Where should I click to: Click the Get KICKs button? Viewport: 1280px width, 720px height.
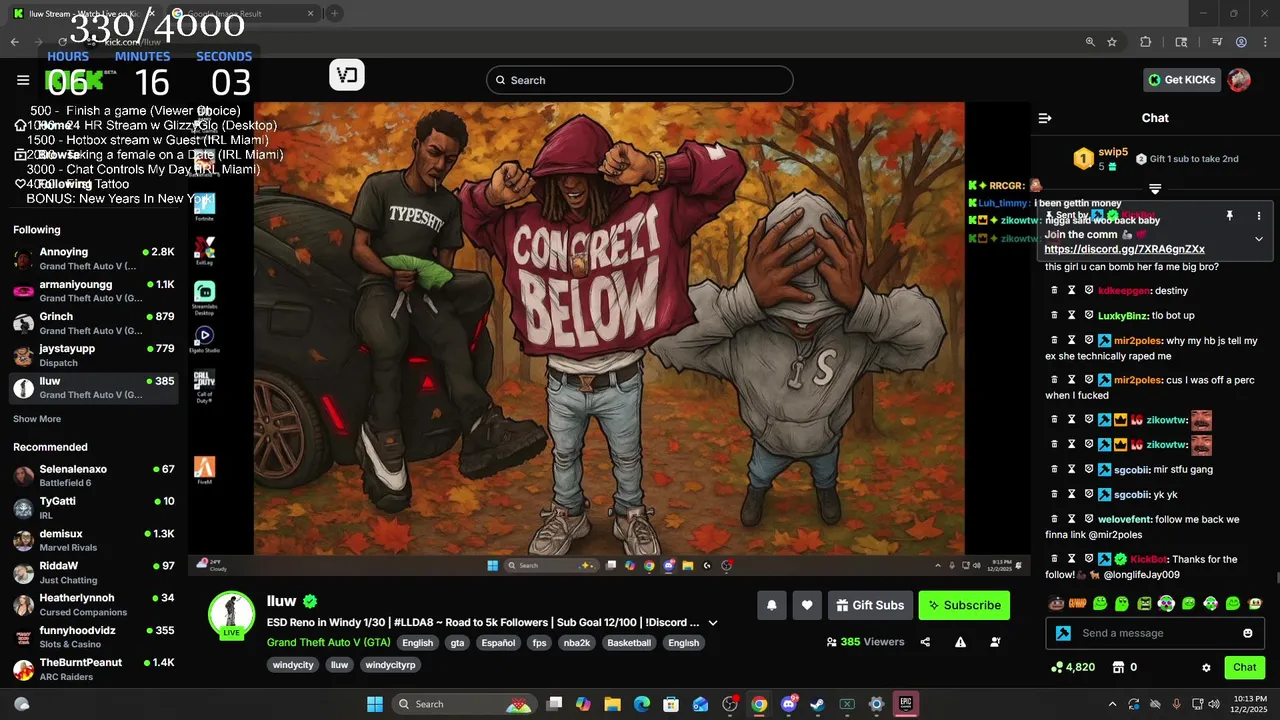click(x=1182, y=80)
